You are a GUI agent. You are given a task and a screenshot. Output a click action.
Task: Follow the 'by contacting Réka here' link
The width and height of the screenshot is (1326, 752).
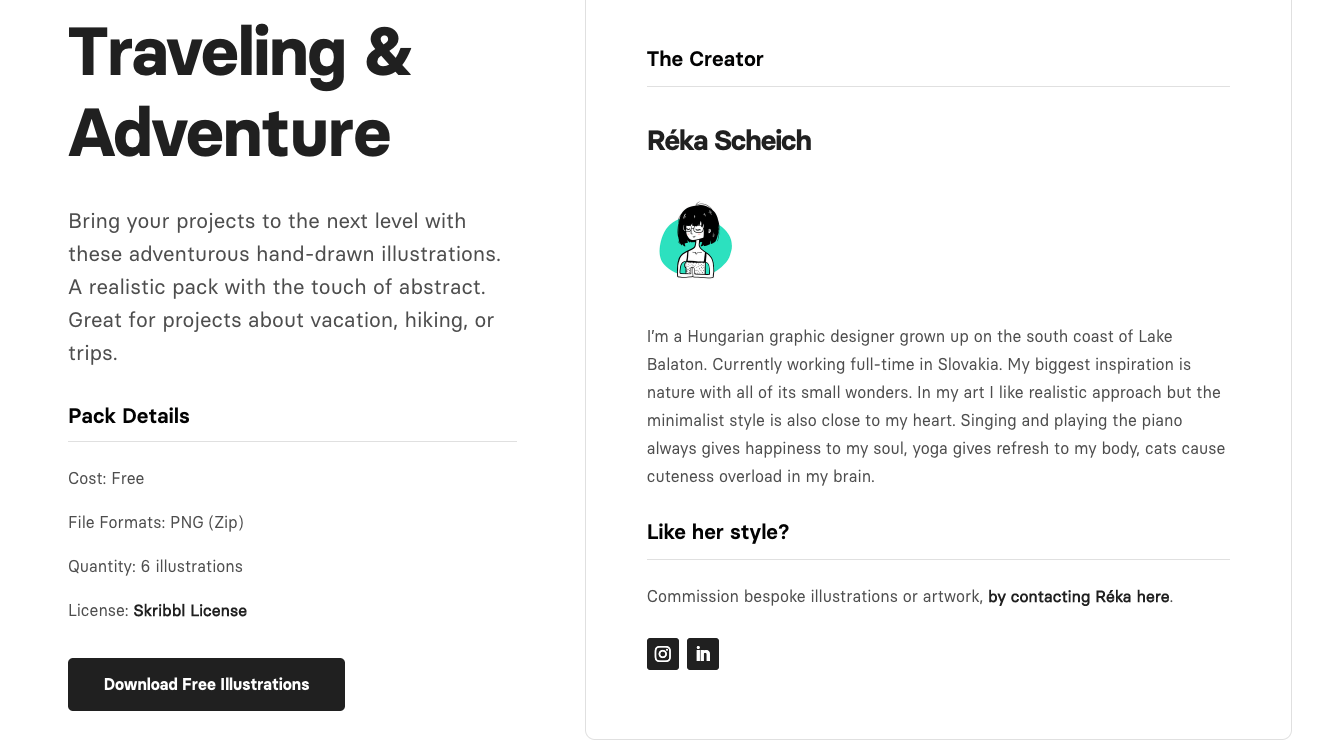[1078, 597]
